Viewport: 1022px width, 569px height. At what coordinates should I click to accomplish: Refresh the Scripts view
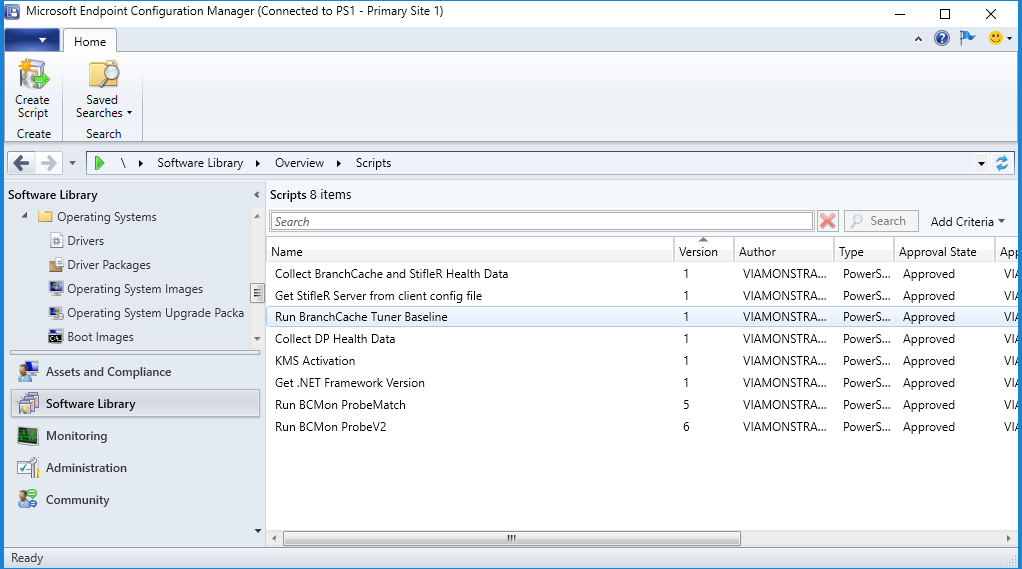pos(1002,163)
